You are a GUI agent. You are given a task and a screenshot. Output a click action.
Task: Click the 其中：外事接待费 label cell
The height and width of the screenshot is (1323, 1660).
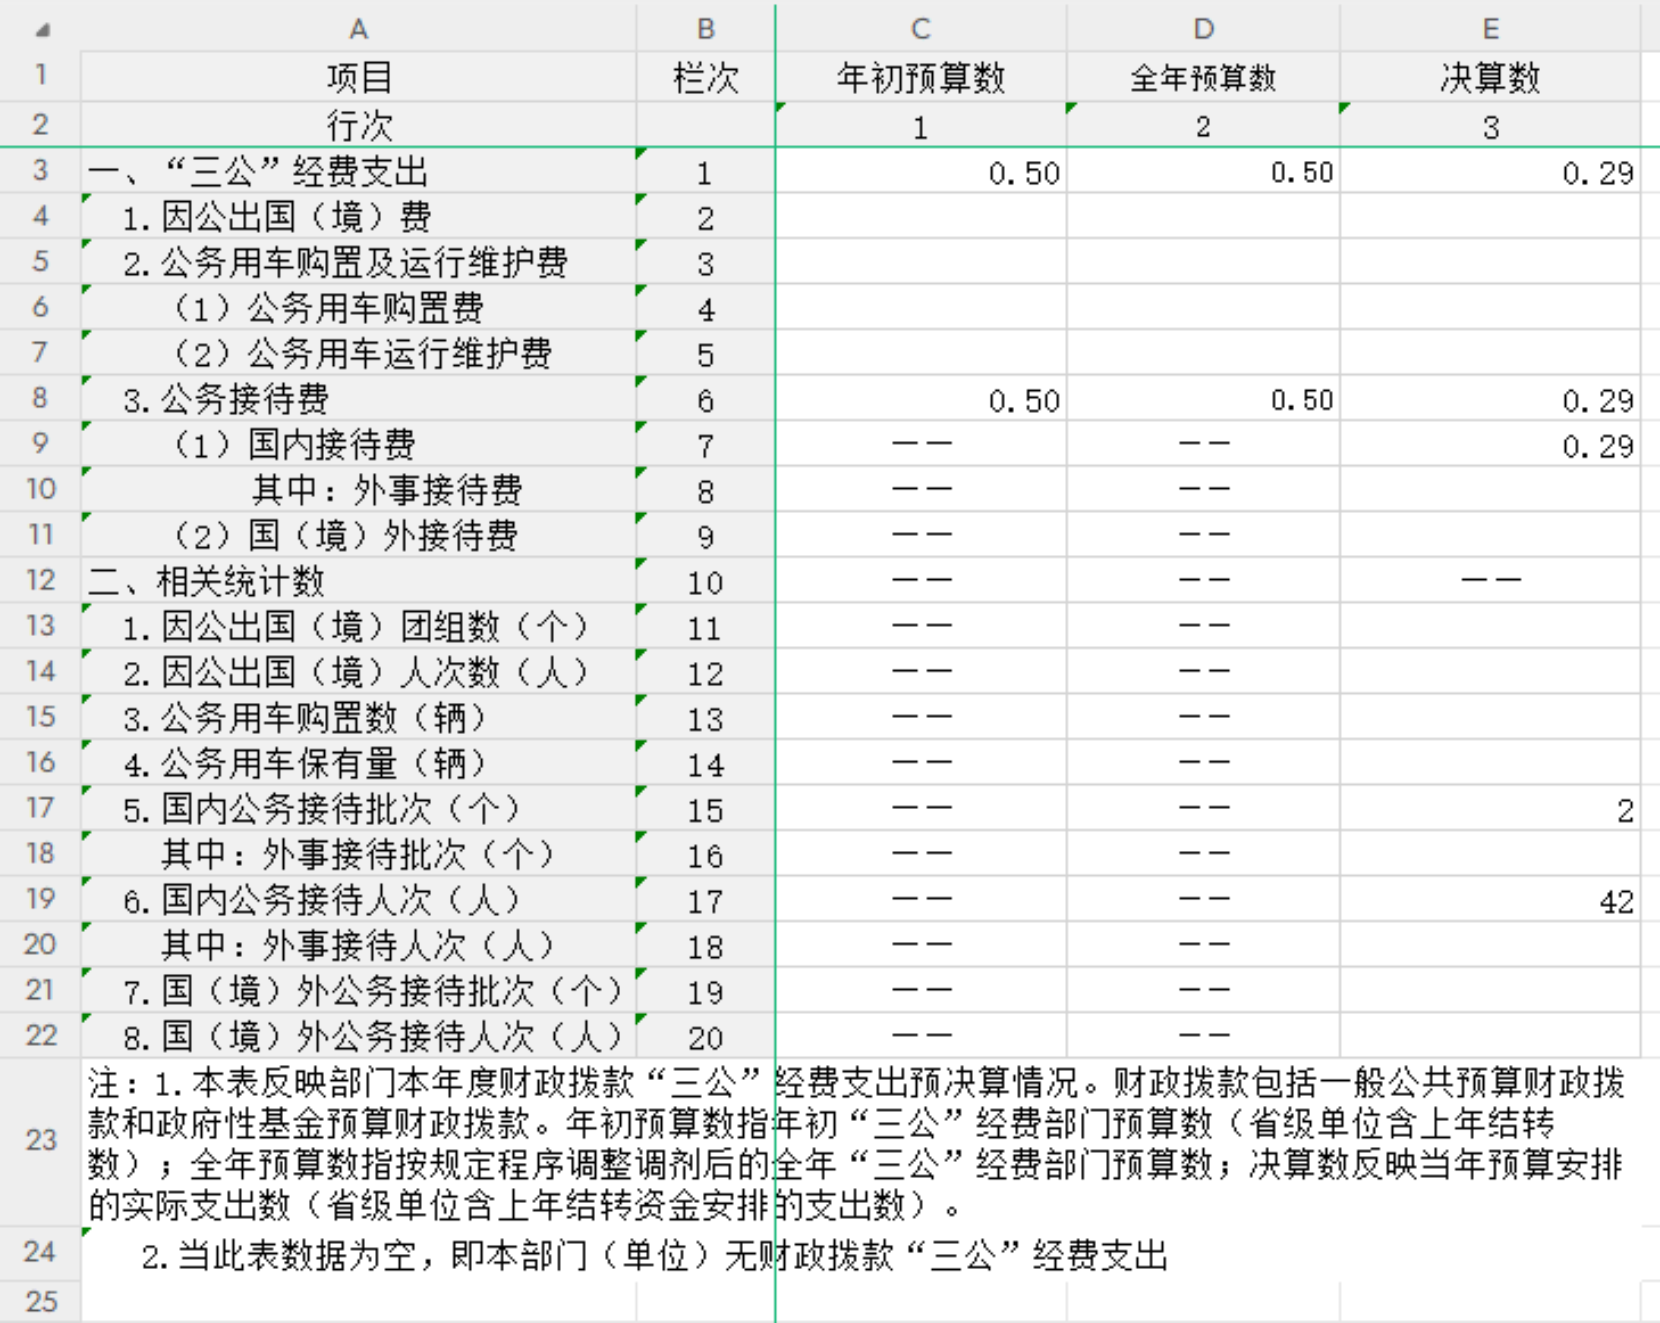tap(358, 490)
